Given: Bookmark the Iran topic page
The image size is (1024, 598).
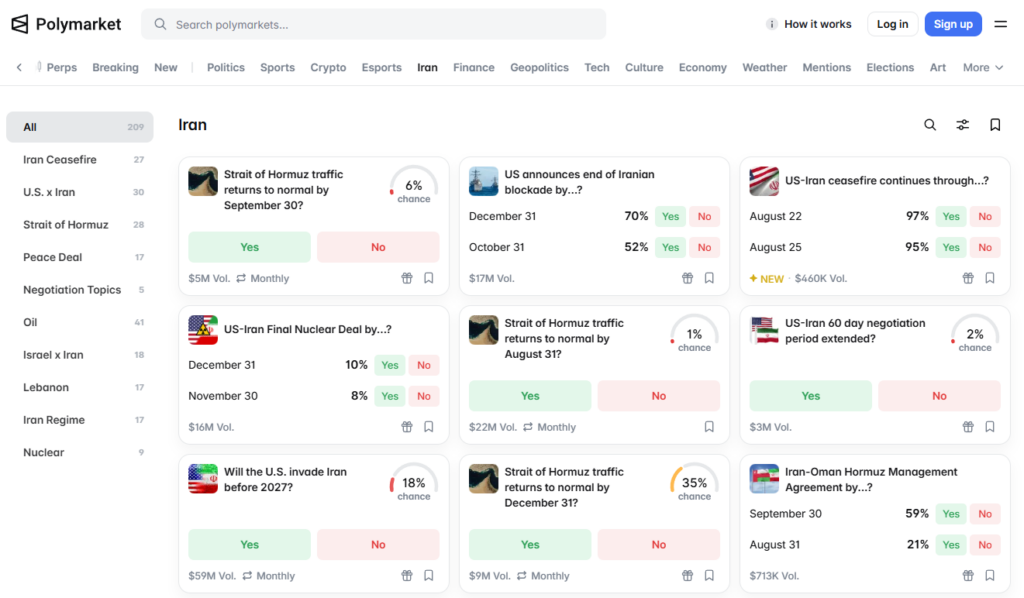Looking at the screenshot, I should [995, 125].
